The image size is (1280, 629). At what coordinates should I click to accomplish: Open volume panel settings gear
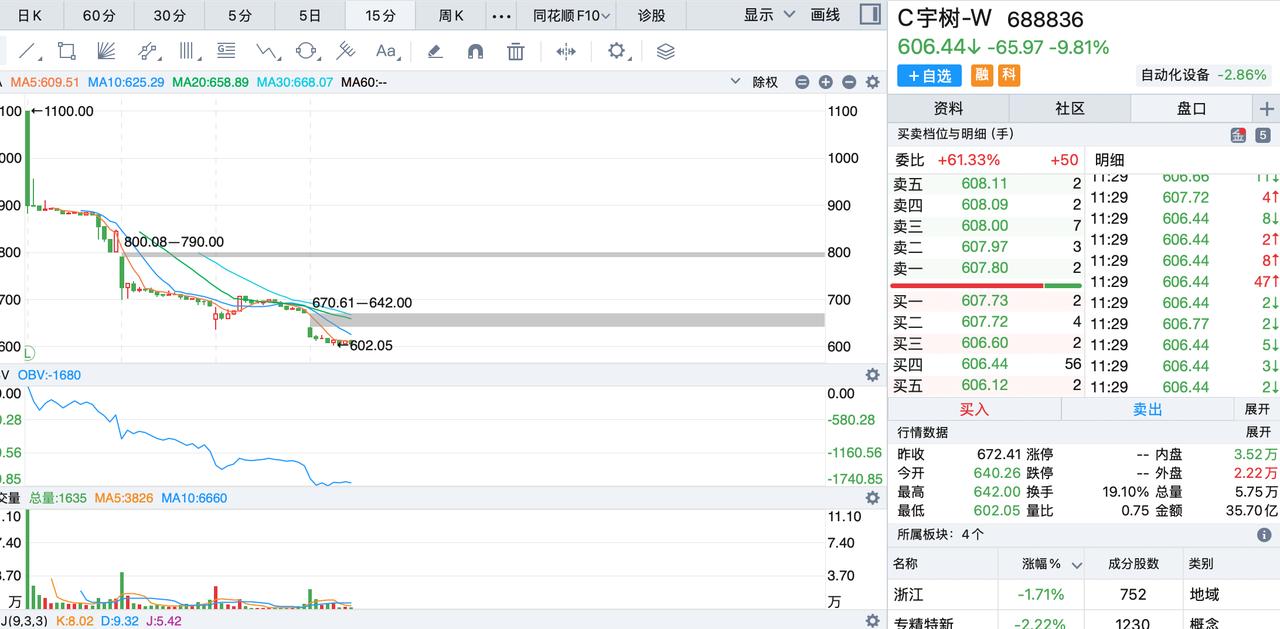tap(872, 498)
